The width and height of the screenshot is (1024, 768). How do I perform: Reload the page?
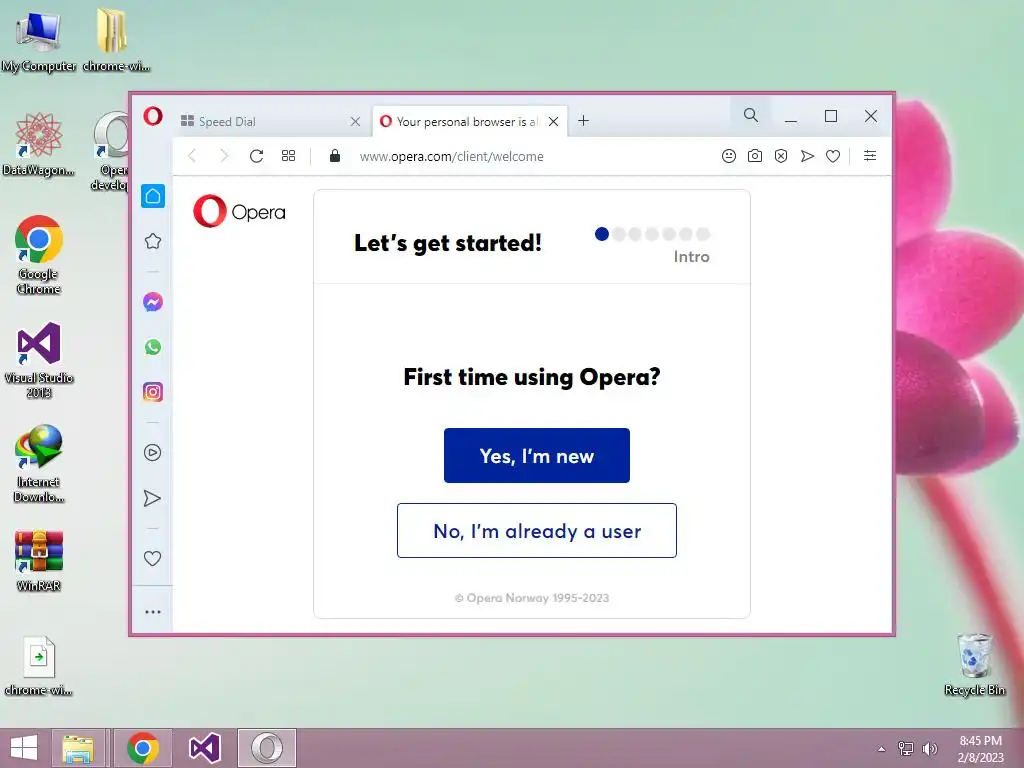coord(256,155)
